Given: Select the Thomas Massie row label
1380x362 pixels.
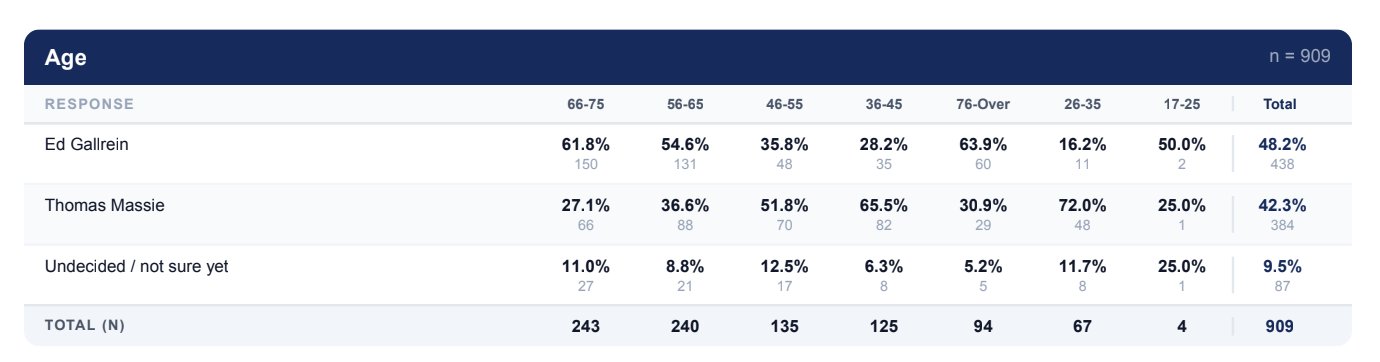Looking at the screenshot, I should [105, 206].
